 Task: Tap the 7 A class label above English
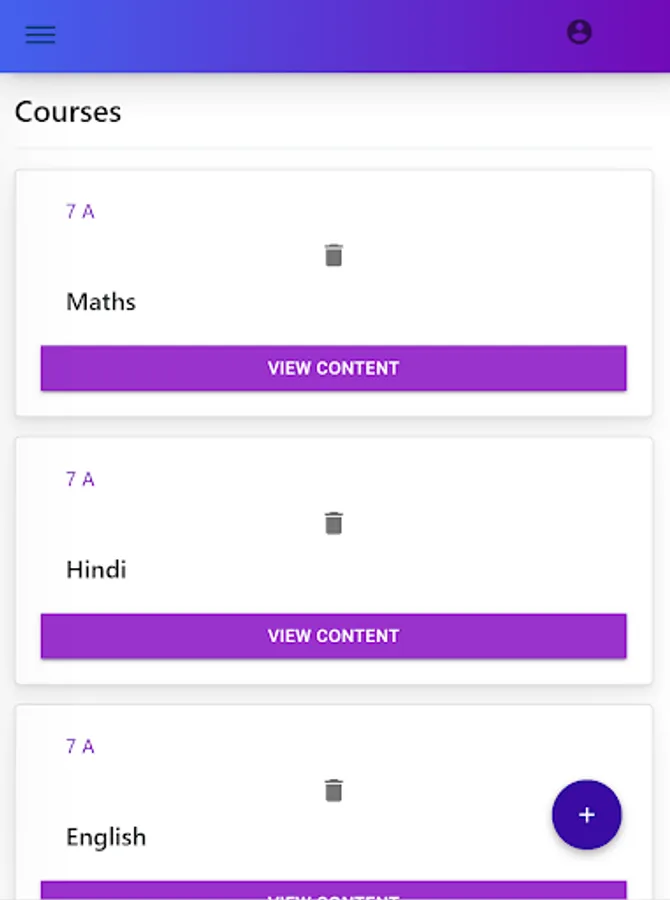pos(80,746)
